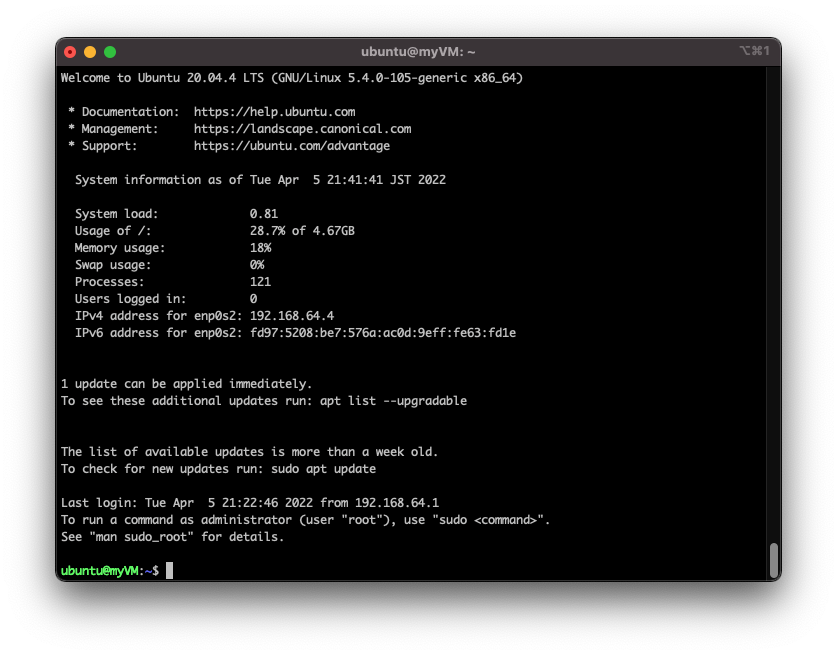This screenshot has height=655, width=837.
Task: Click the IPv6 address fd97:5208:be7:576a:ac0d:9eff:fe63:fd1e
Action: coord(383,333)
